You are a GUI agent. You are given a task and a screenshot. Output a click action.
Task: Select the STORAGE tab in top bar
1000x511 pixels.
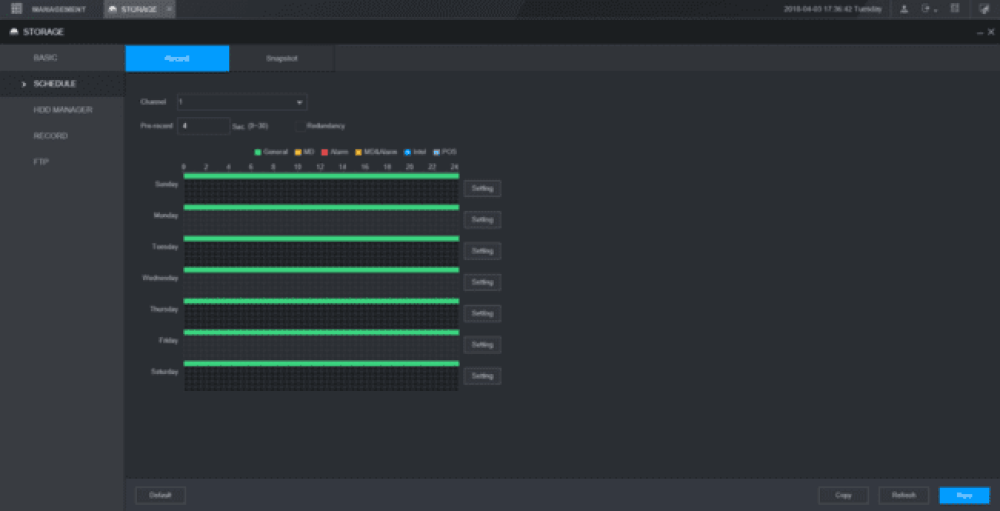click(x=139, y=9)
